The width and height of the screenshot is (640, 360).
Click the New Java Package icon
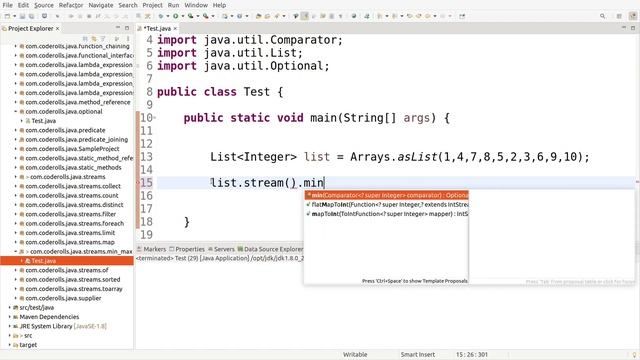tap(224, 16)
